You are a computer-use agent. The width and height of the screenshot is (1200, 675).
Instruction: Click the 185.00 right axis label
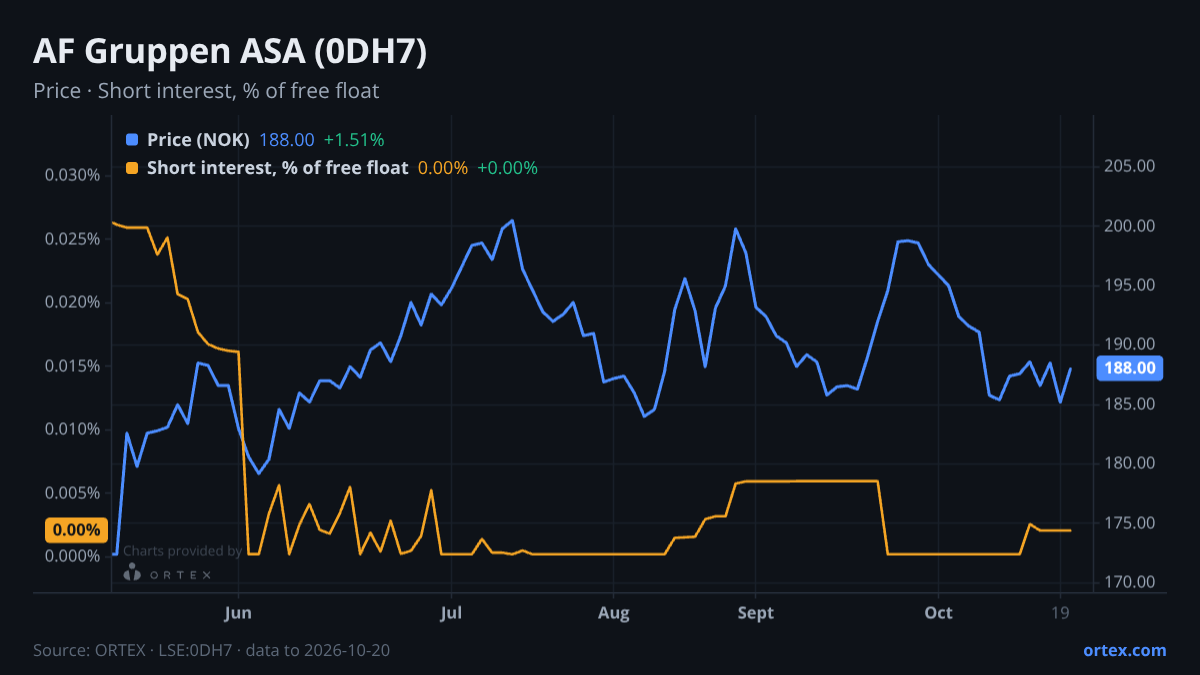coord(1131,404)
